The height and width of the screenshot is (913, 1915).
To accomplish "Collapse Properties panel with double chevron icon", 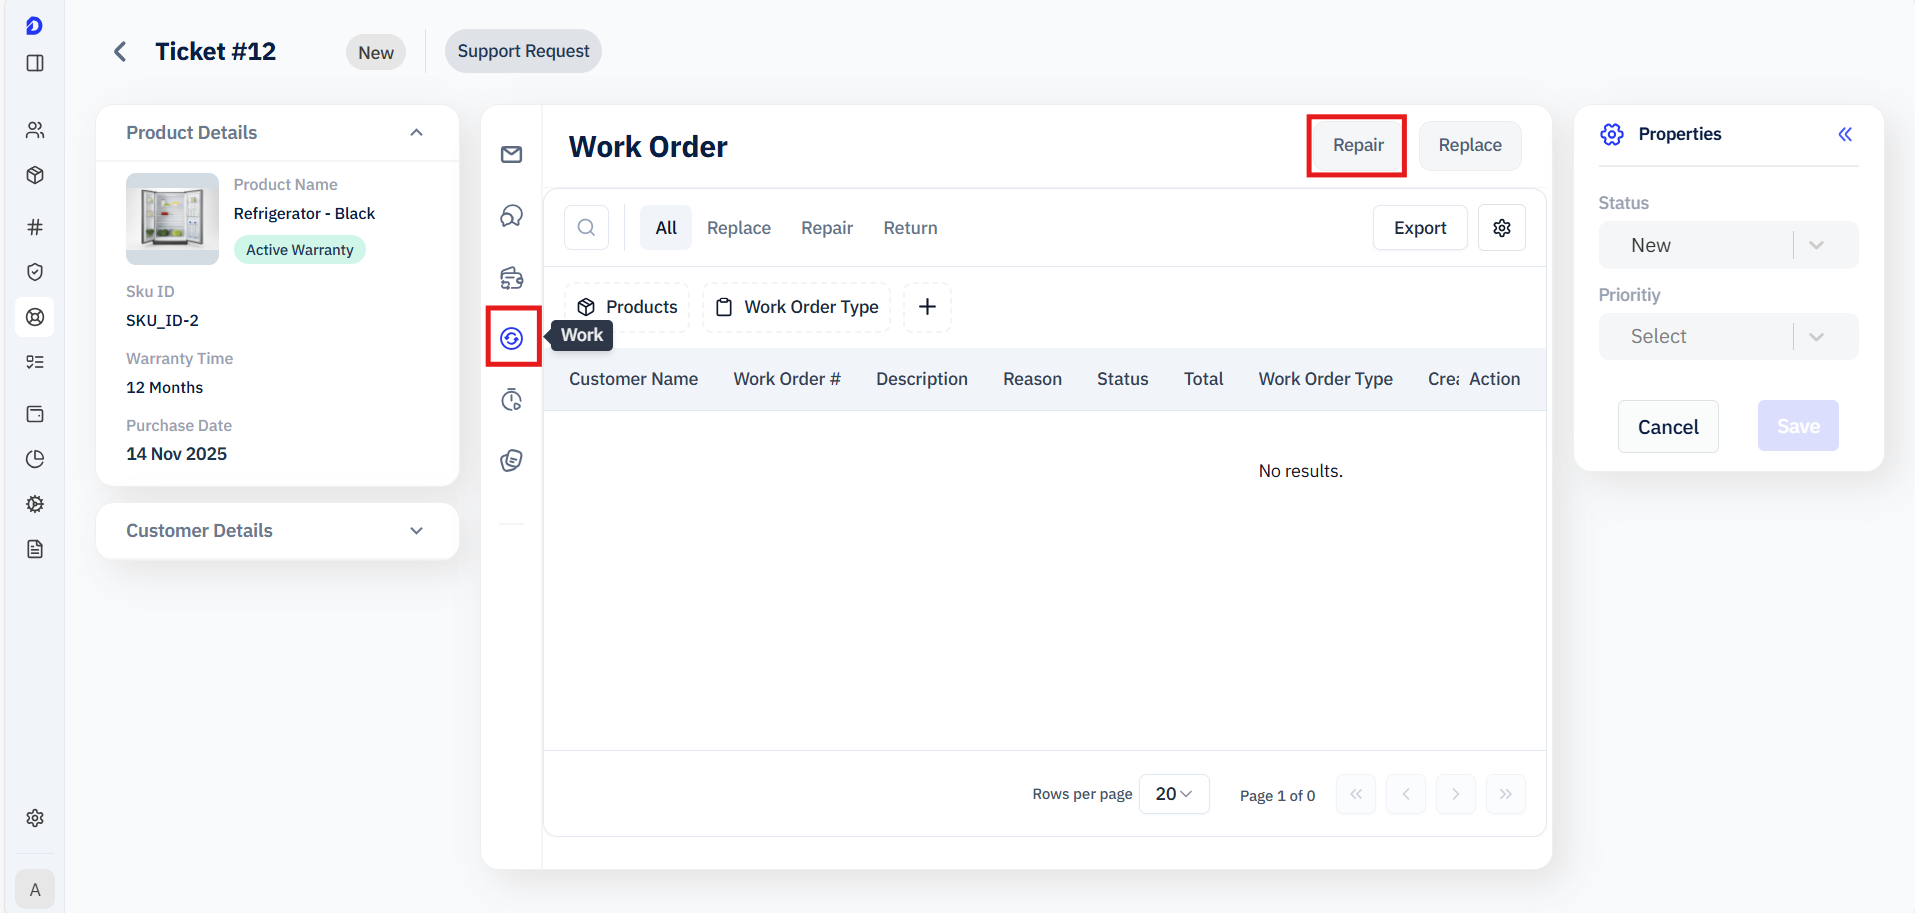I will [x=1845, y=134].
